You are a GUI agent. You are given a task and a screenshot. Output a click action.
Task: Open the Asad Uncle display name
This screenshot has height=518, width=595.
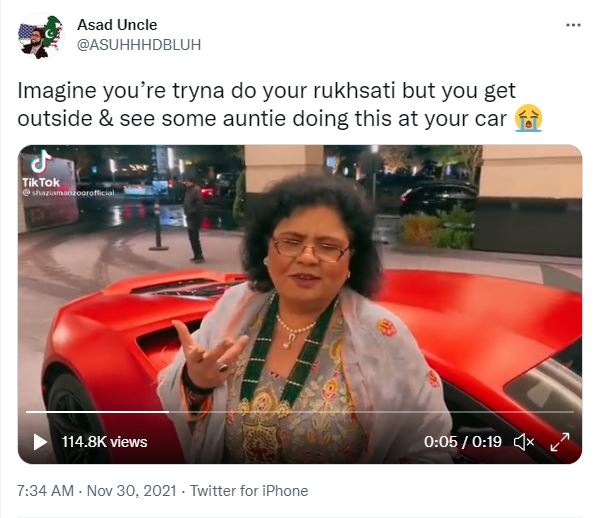point(117,25)
